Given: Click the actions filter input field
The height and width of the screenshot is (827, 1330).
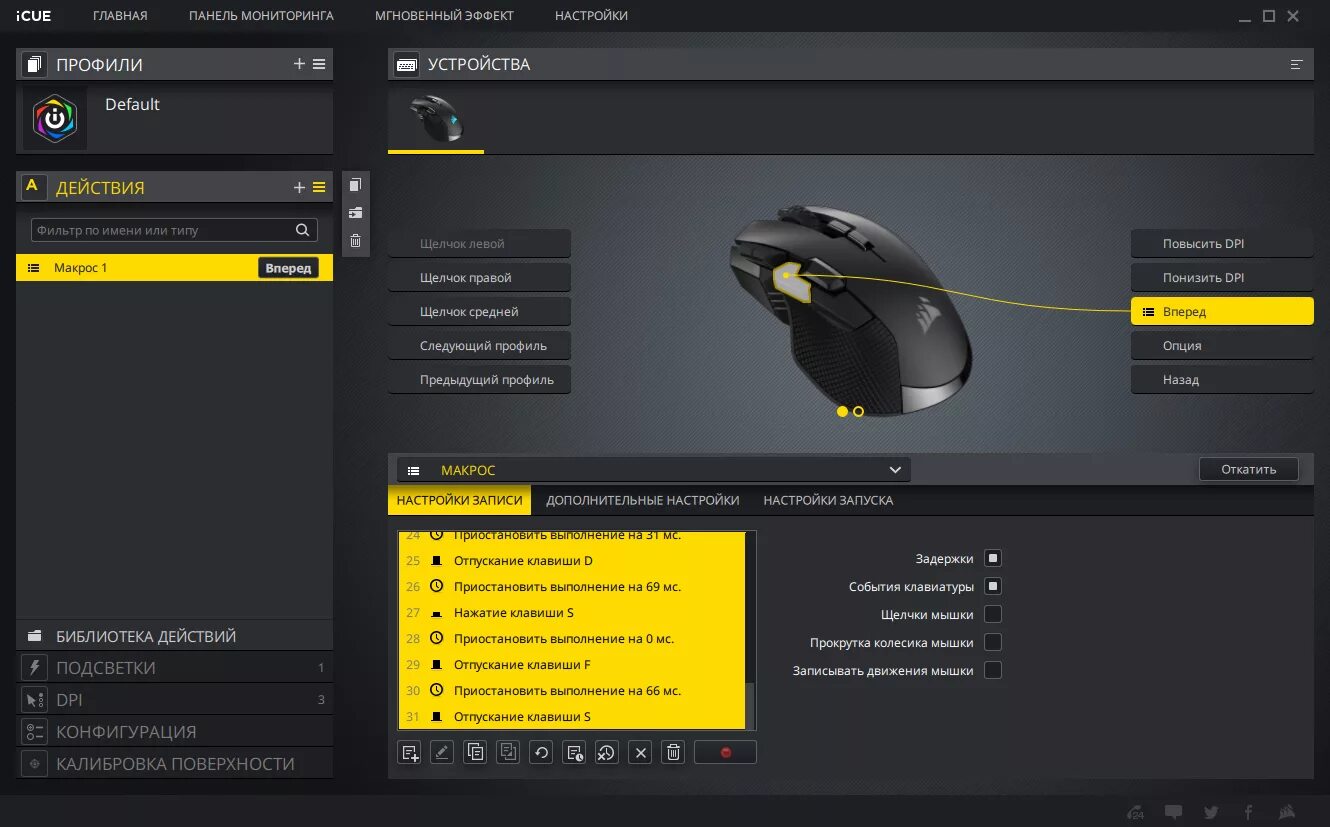Looking at the screenshot, I should pos(174,230).
